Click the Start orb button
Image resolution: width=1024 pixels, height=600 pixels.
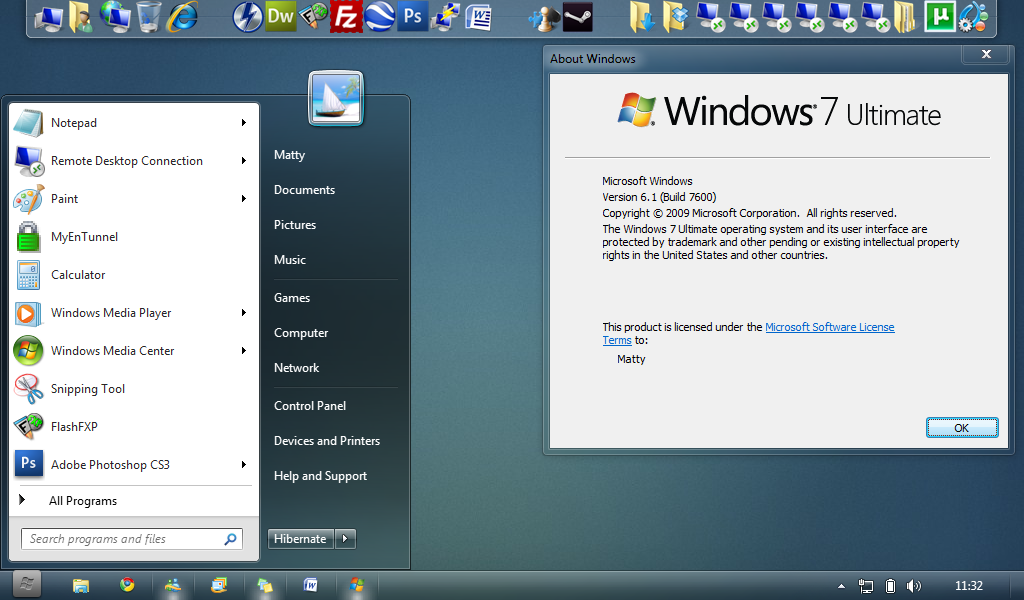pos(27,584)
